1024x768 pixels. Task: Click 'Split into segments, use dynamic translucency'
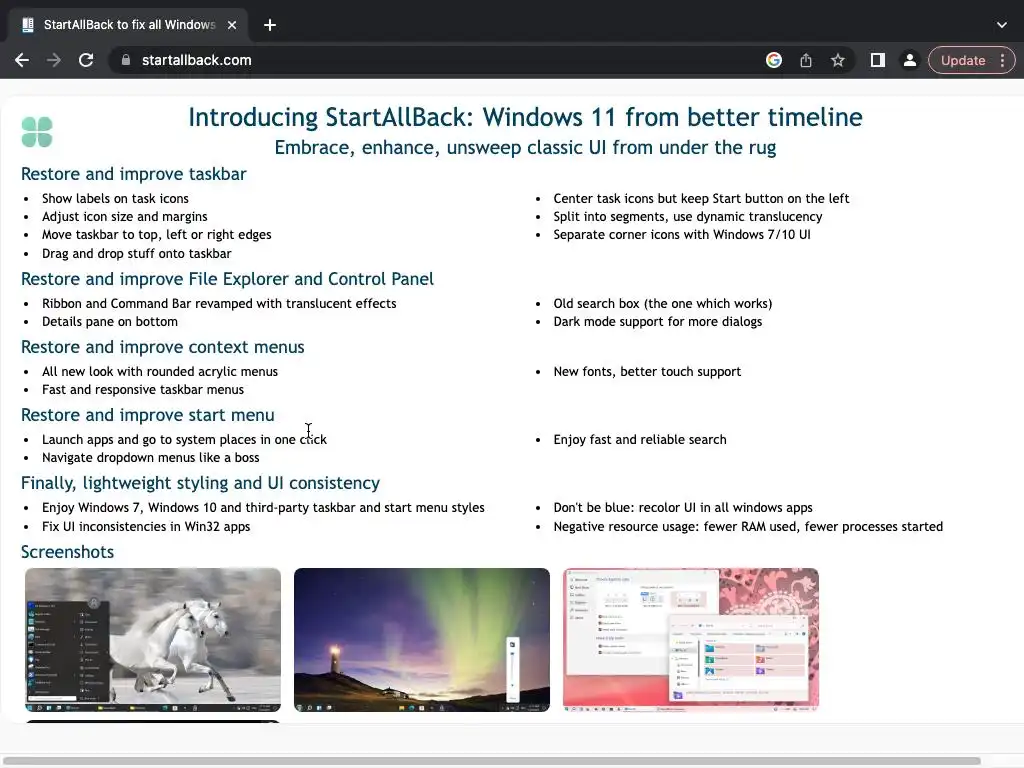688,217
